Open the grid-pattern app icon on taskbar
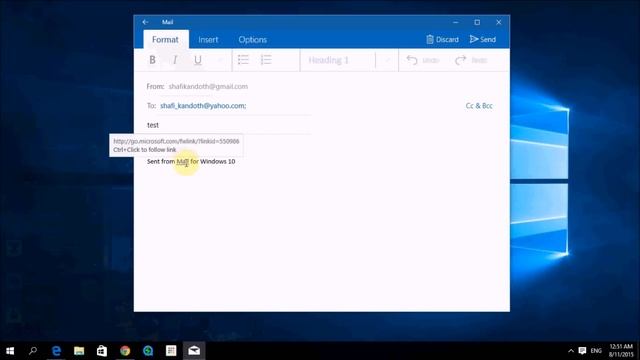 click(171, 351)
